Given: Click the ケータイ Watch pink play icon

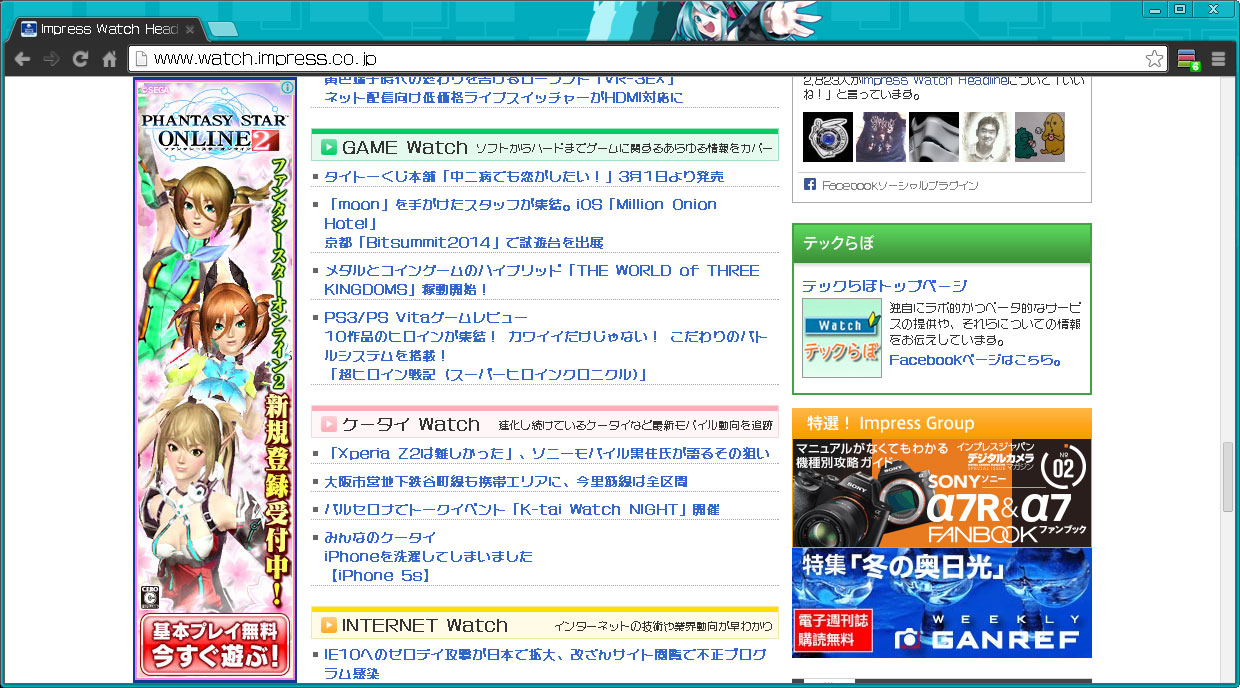Looking at the screenshot, I should (329, 424).
